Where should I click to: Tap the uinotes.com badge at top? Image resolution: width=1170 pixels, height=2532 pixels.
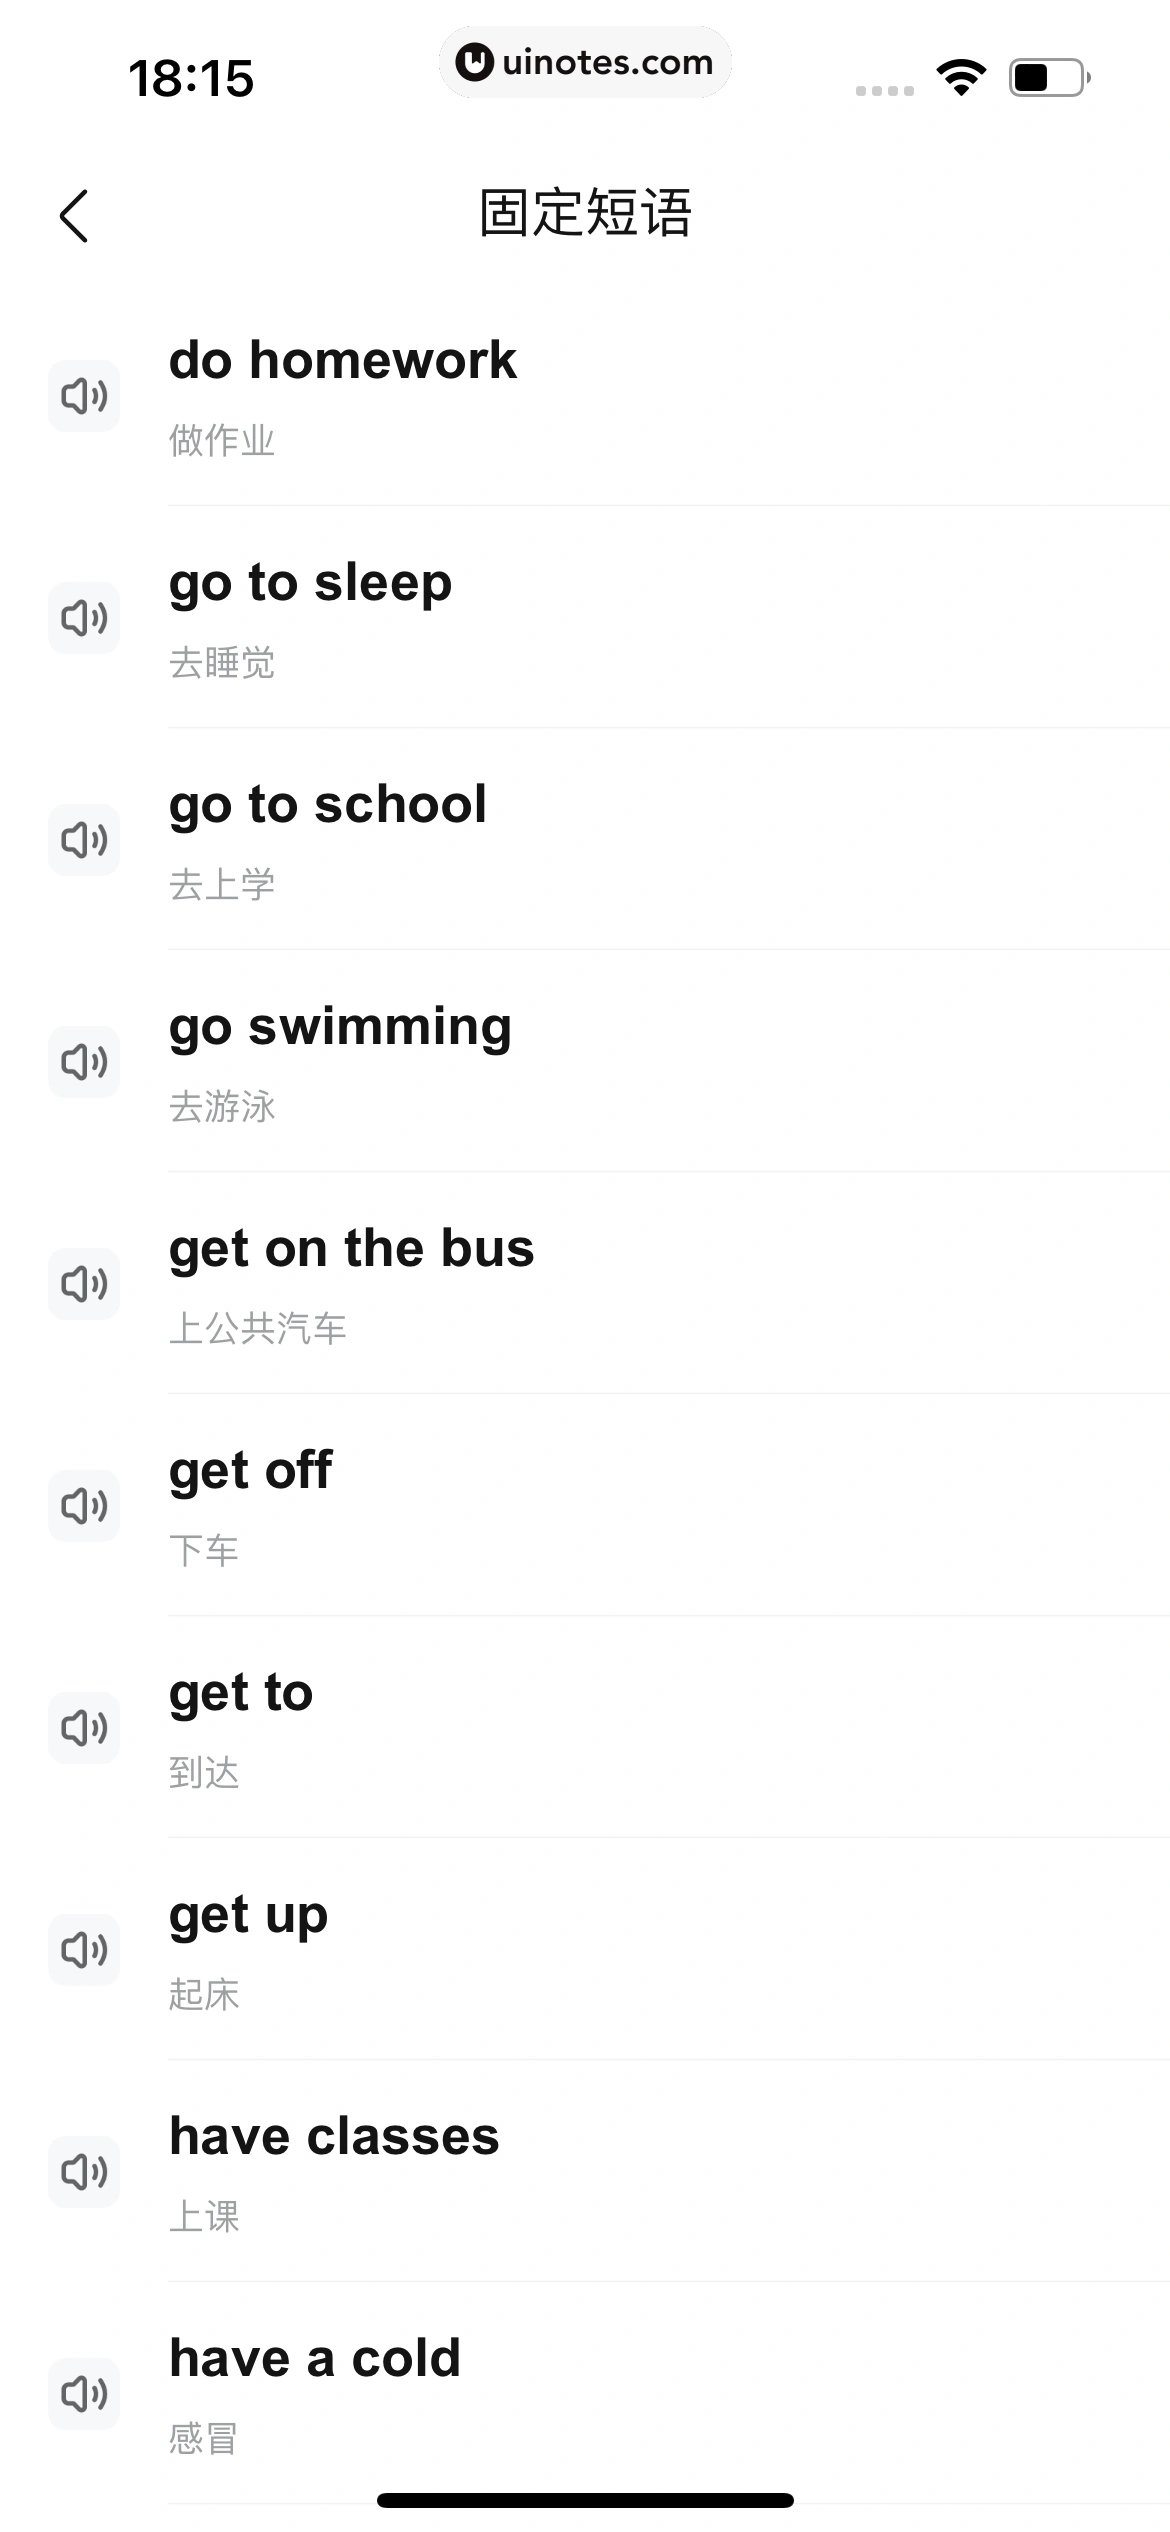585,62
